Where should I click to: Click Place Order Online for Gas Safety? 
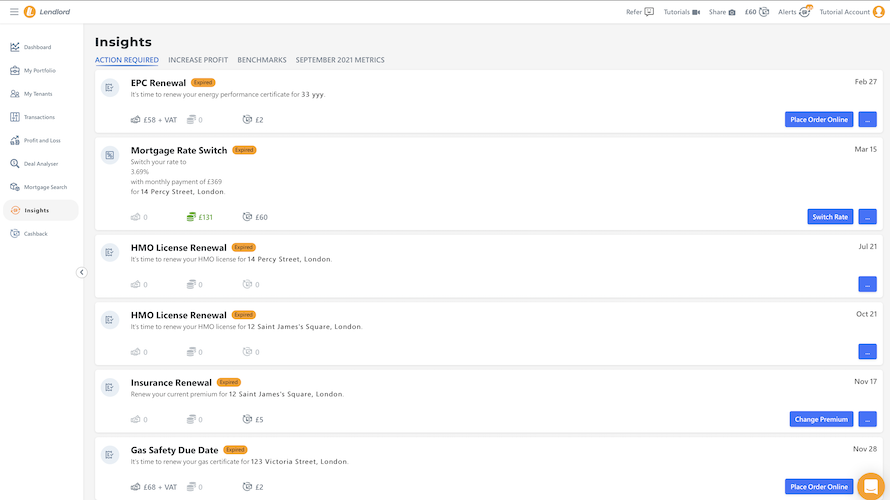[819, 486]
